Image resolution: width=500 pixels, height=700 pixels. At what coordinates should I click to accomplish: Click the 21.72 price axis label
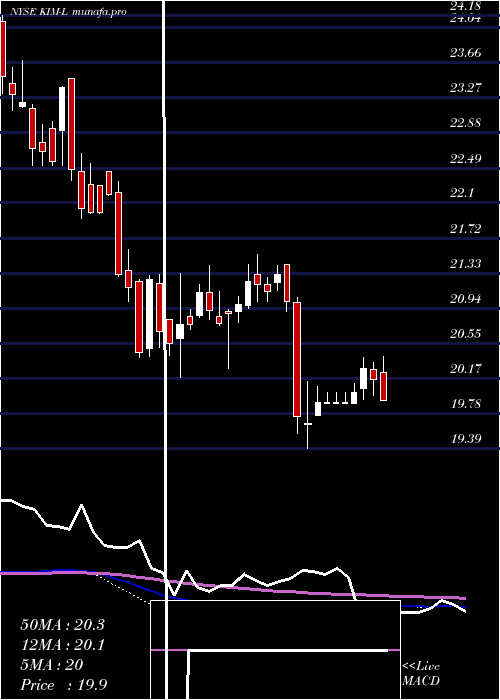click(466, 229)
